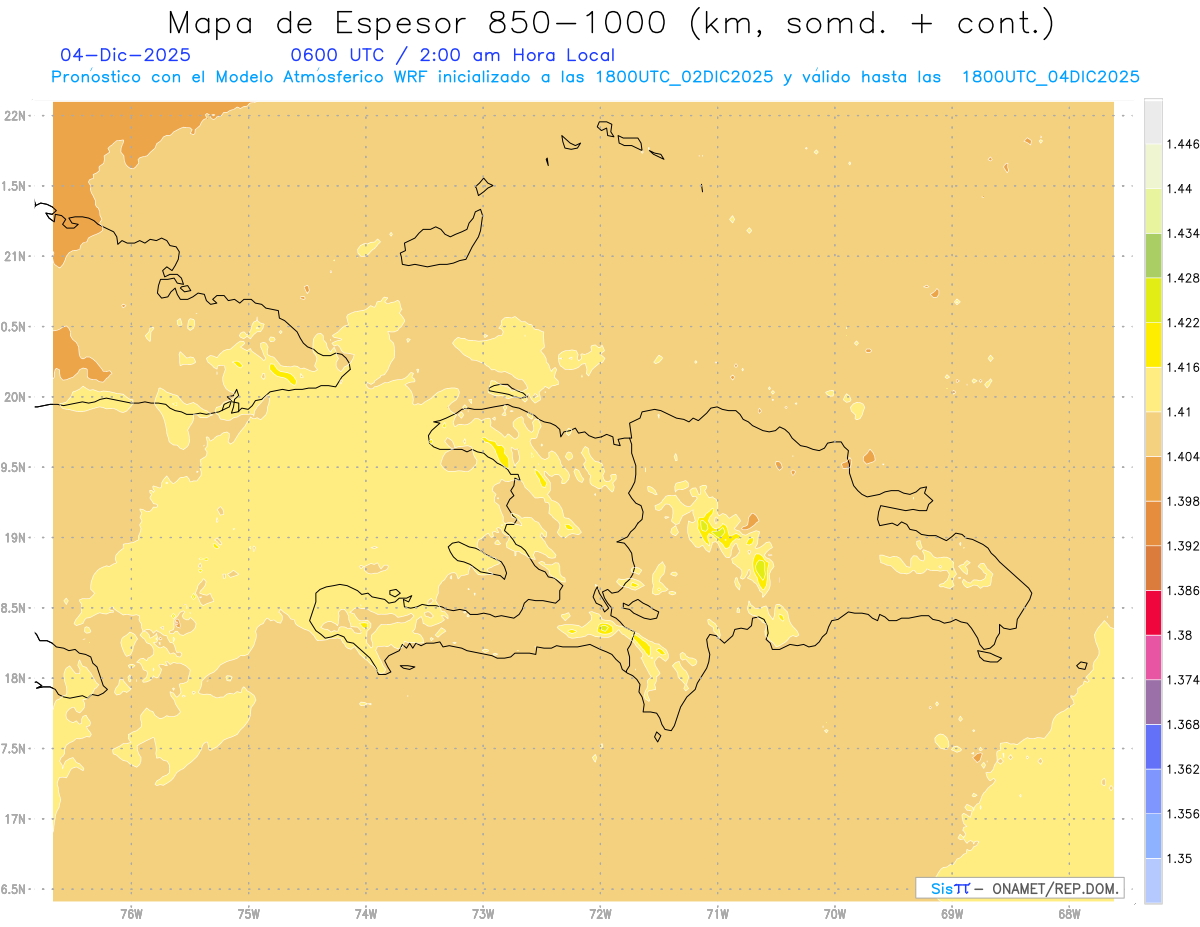The height and width of the screenshot is (927, 1200).
Task: Click the "1.404" colorbar value
Action: click(x=1183, y=456)
